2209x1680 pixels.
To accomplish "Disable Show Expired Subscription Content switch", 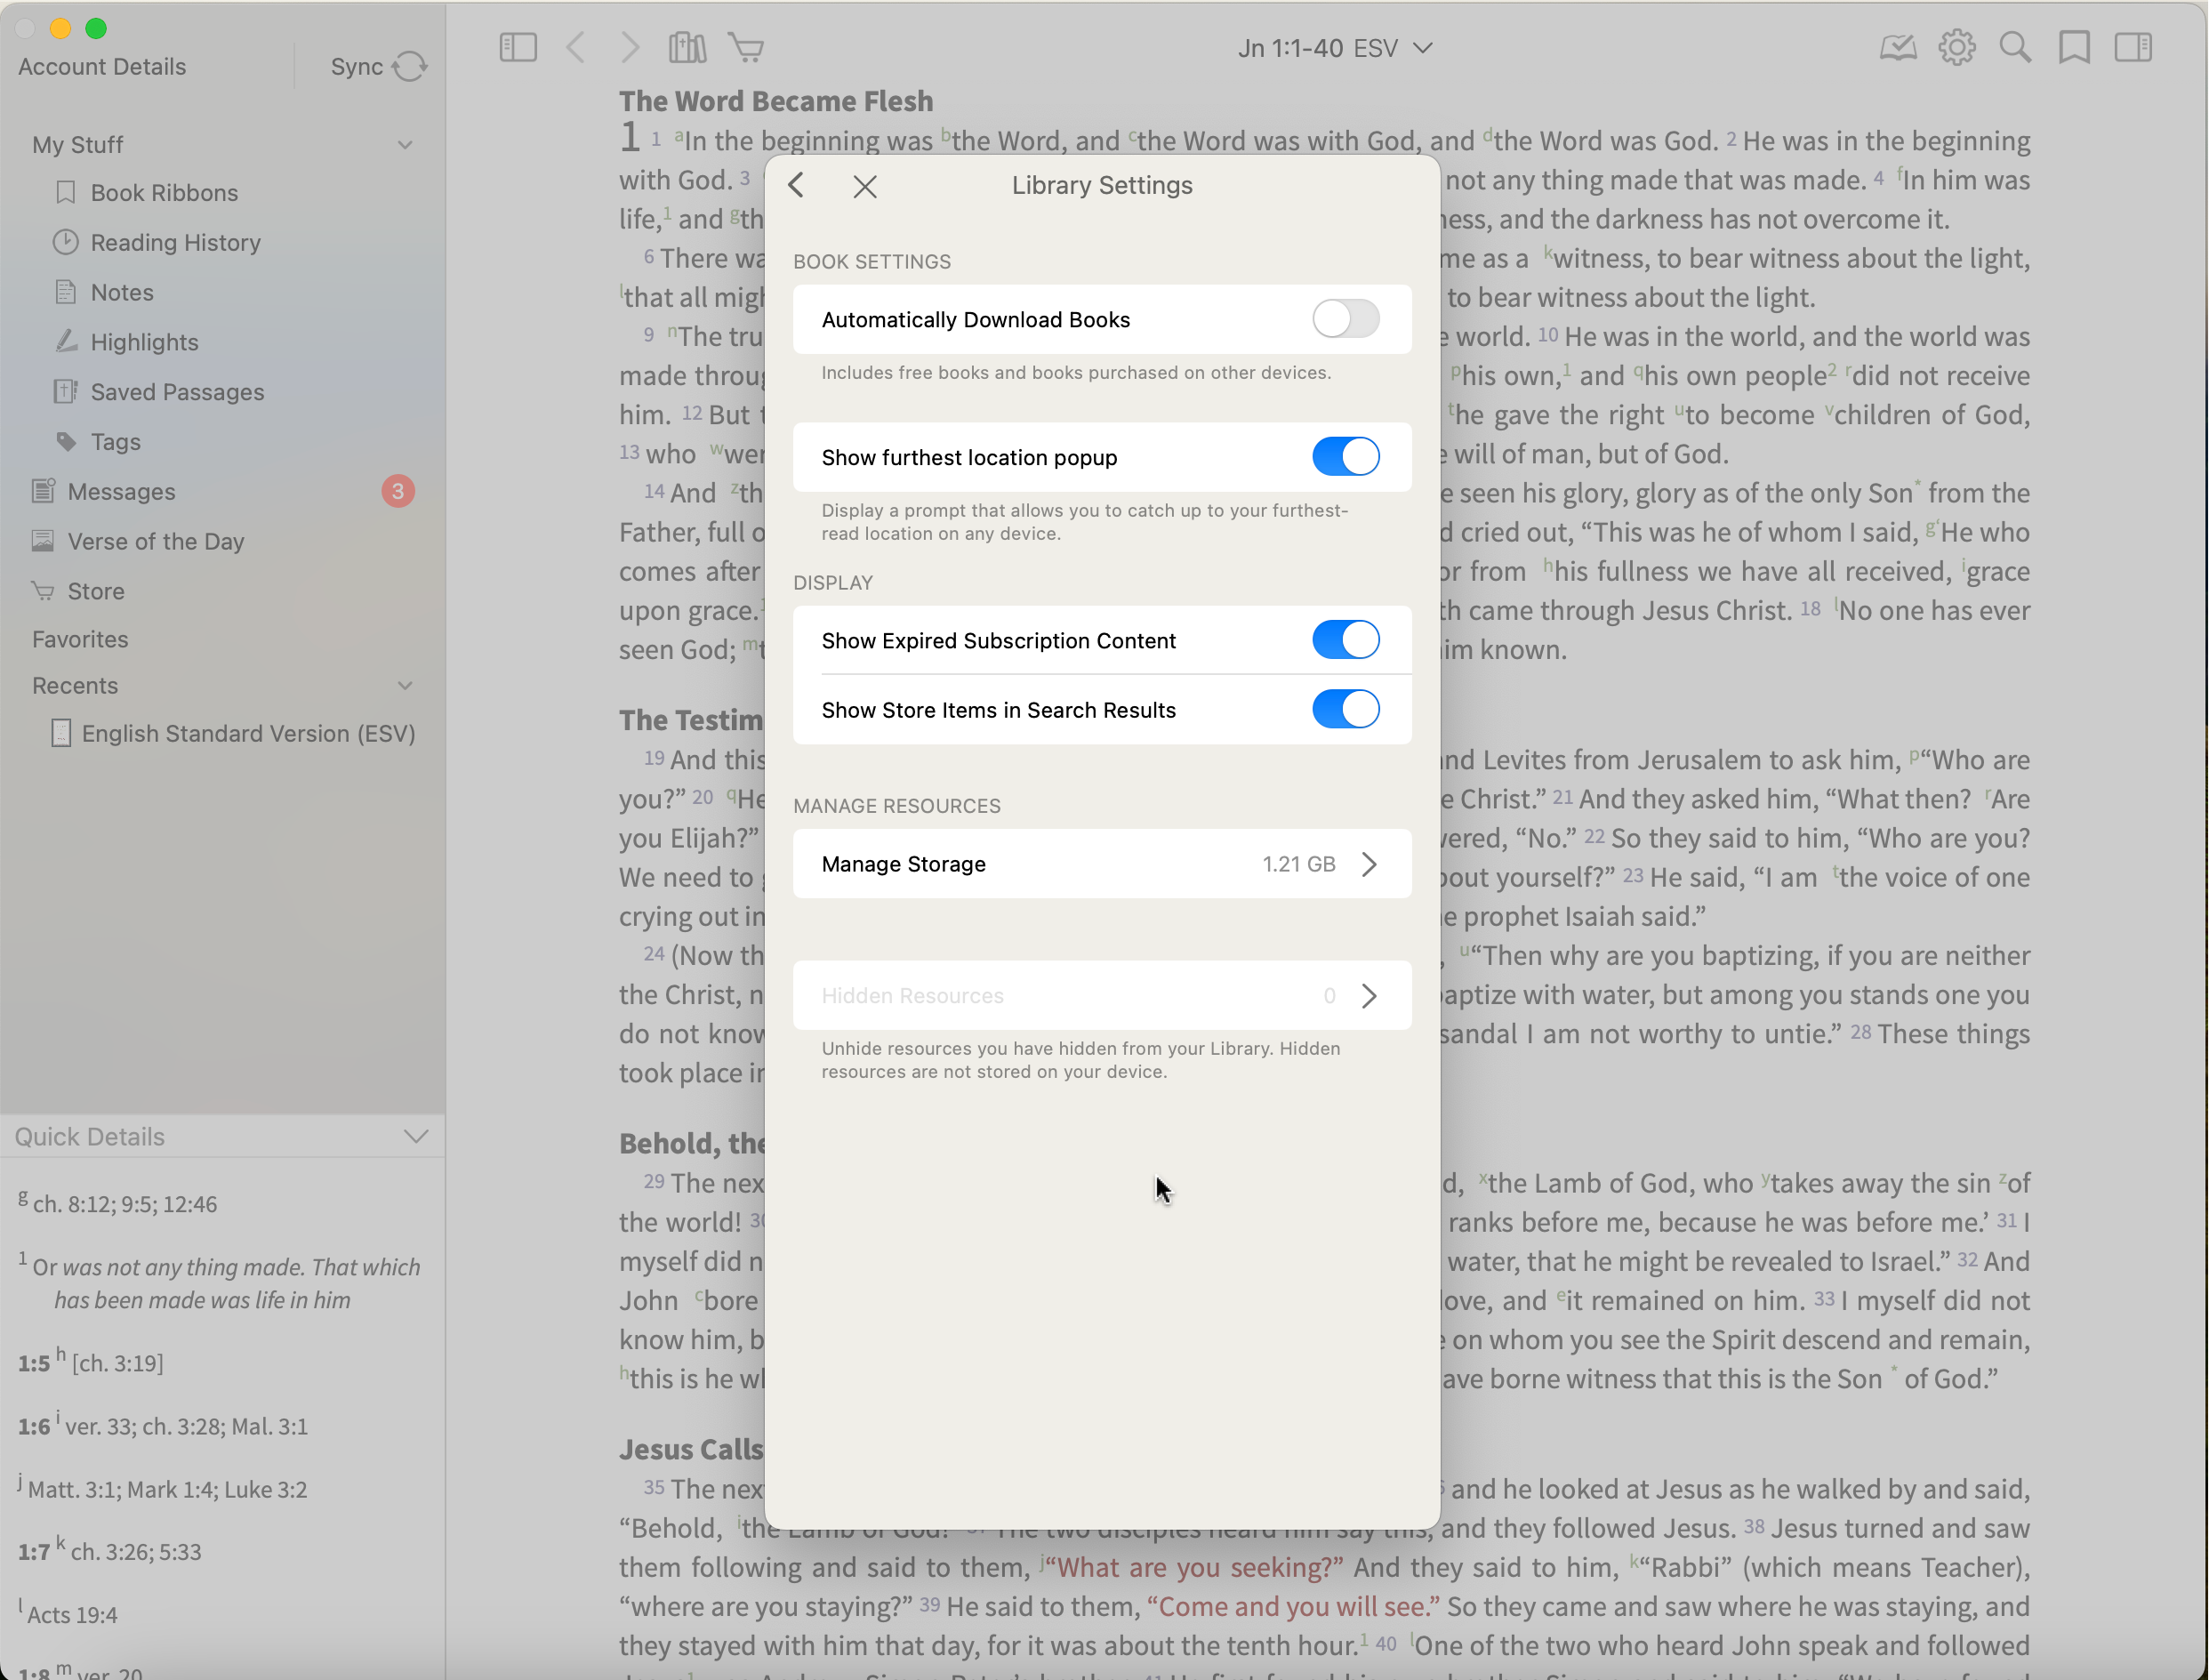I will point(1345,640).
